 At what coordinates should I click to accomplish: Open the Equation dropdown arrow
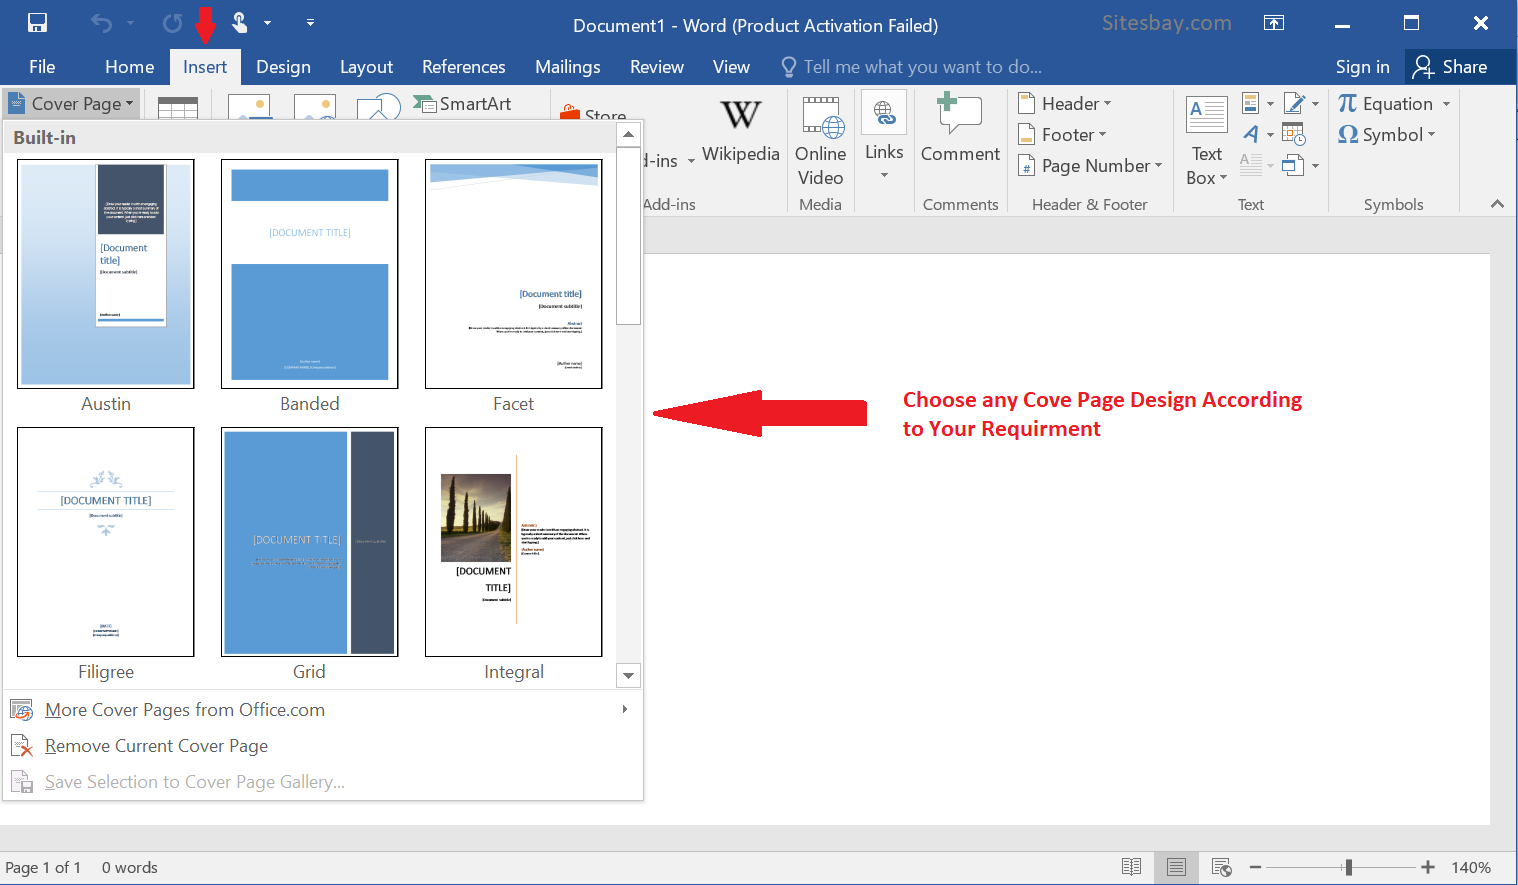click(x=1446, y=104)
